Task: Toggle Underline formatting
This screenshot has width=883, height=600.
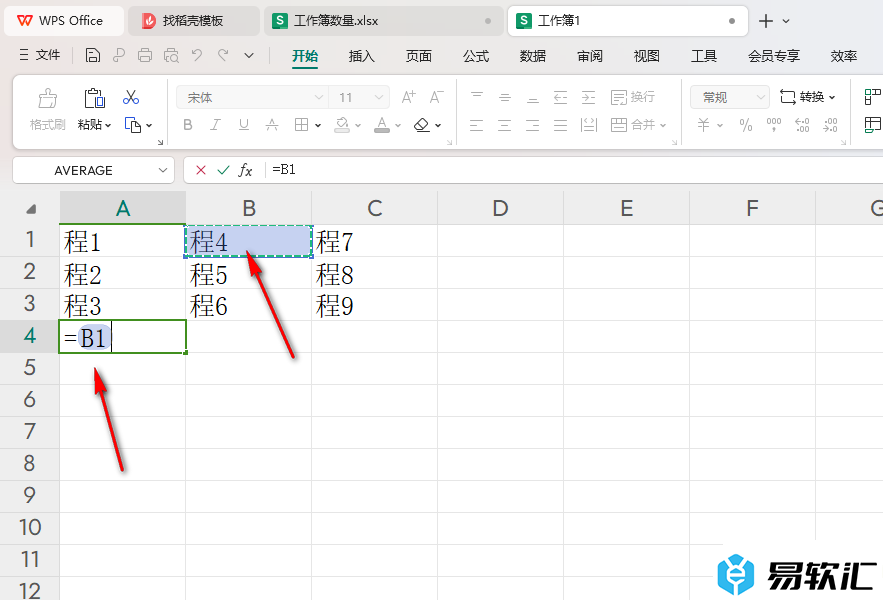Action: (x=243, y=125)
